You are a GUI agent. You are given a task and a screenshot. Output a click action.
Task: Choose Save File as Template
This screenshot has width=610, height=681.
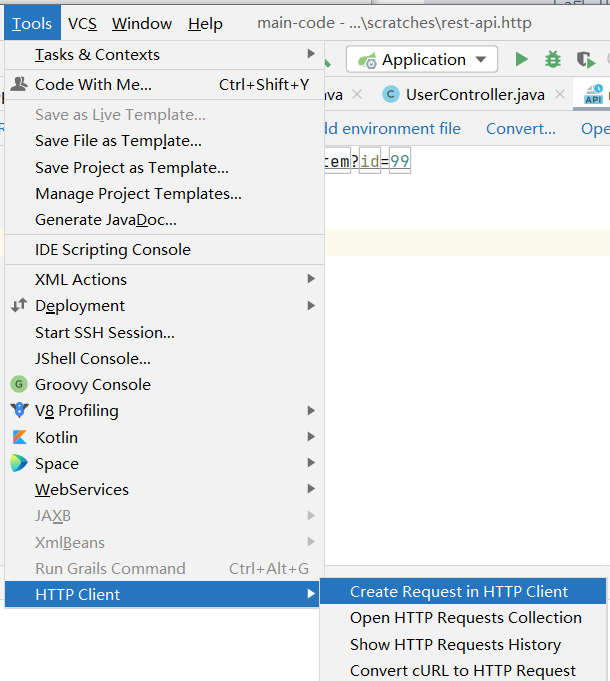pos(165,141)
